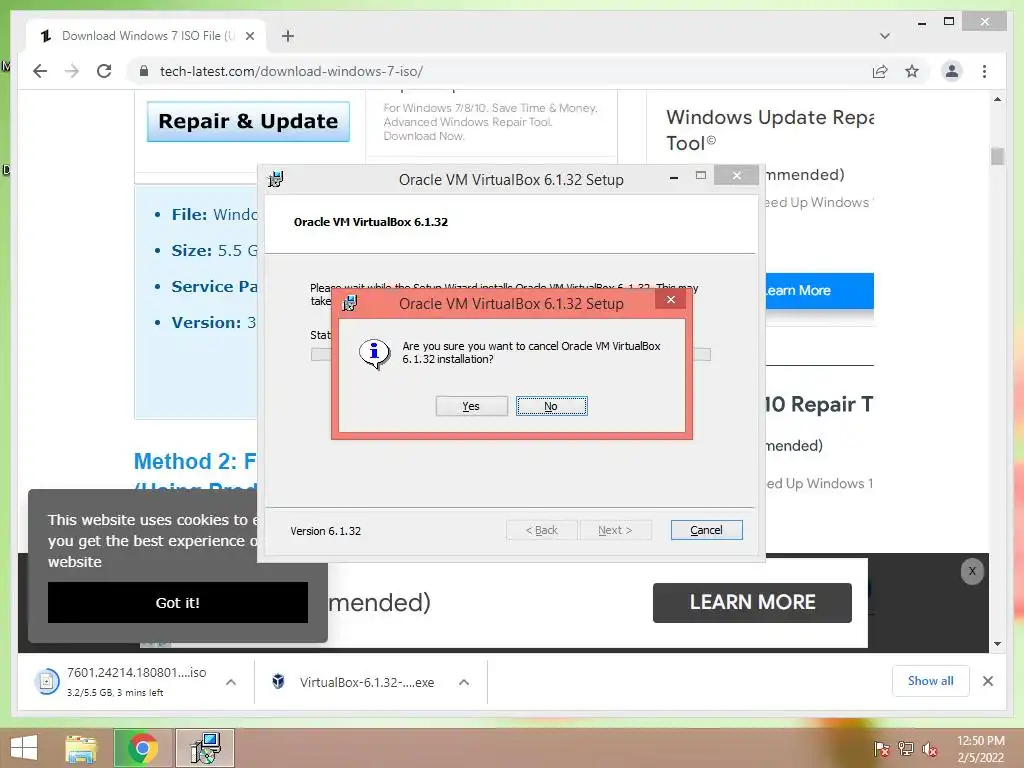Click the VirtualBox cube icon in the downloads bar
Viewport: 1024px width, 768px height.
278,682
